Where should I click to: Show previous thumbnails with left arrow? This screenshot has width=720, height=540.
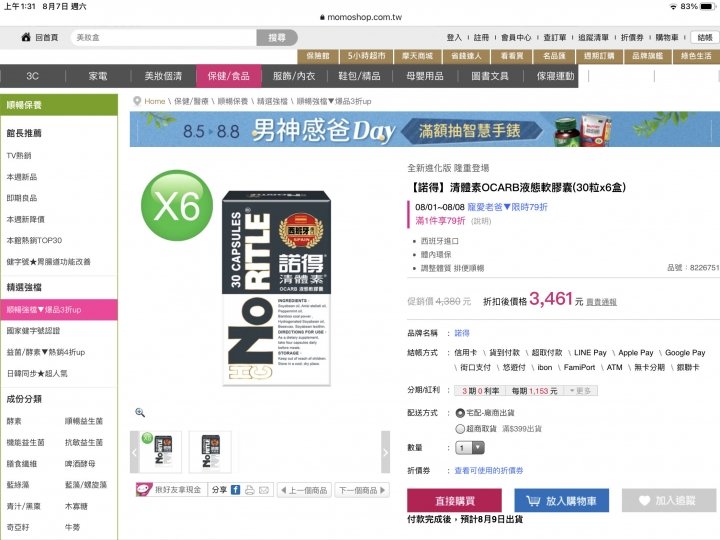(135, 452)
